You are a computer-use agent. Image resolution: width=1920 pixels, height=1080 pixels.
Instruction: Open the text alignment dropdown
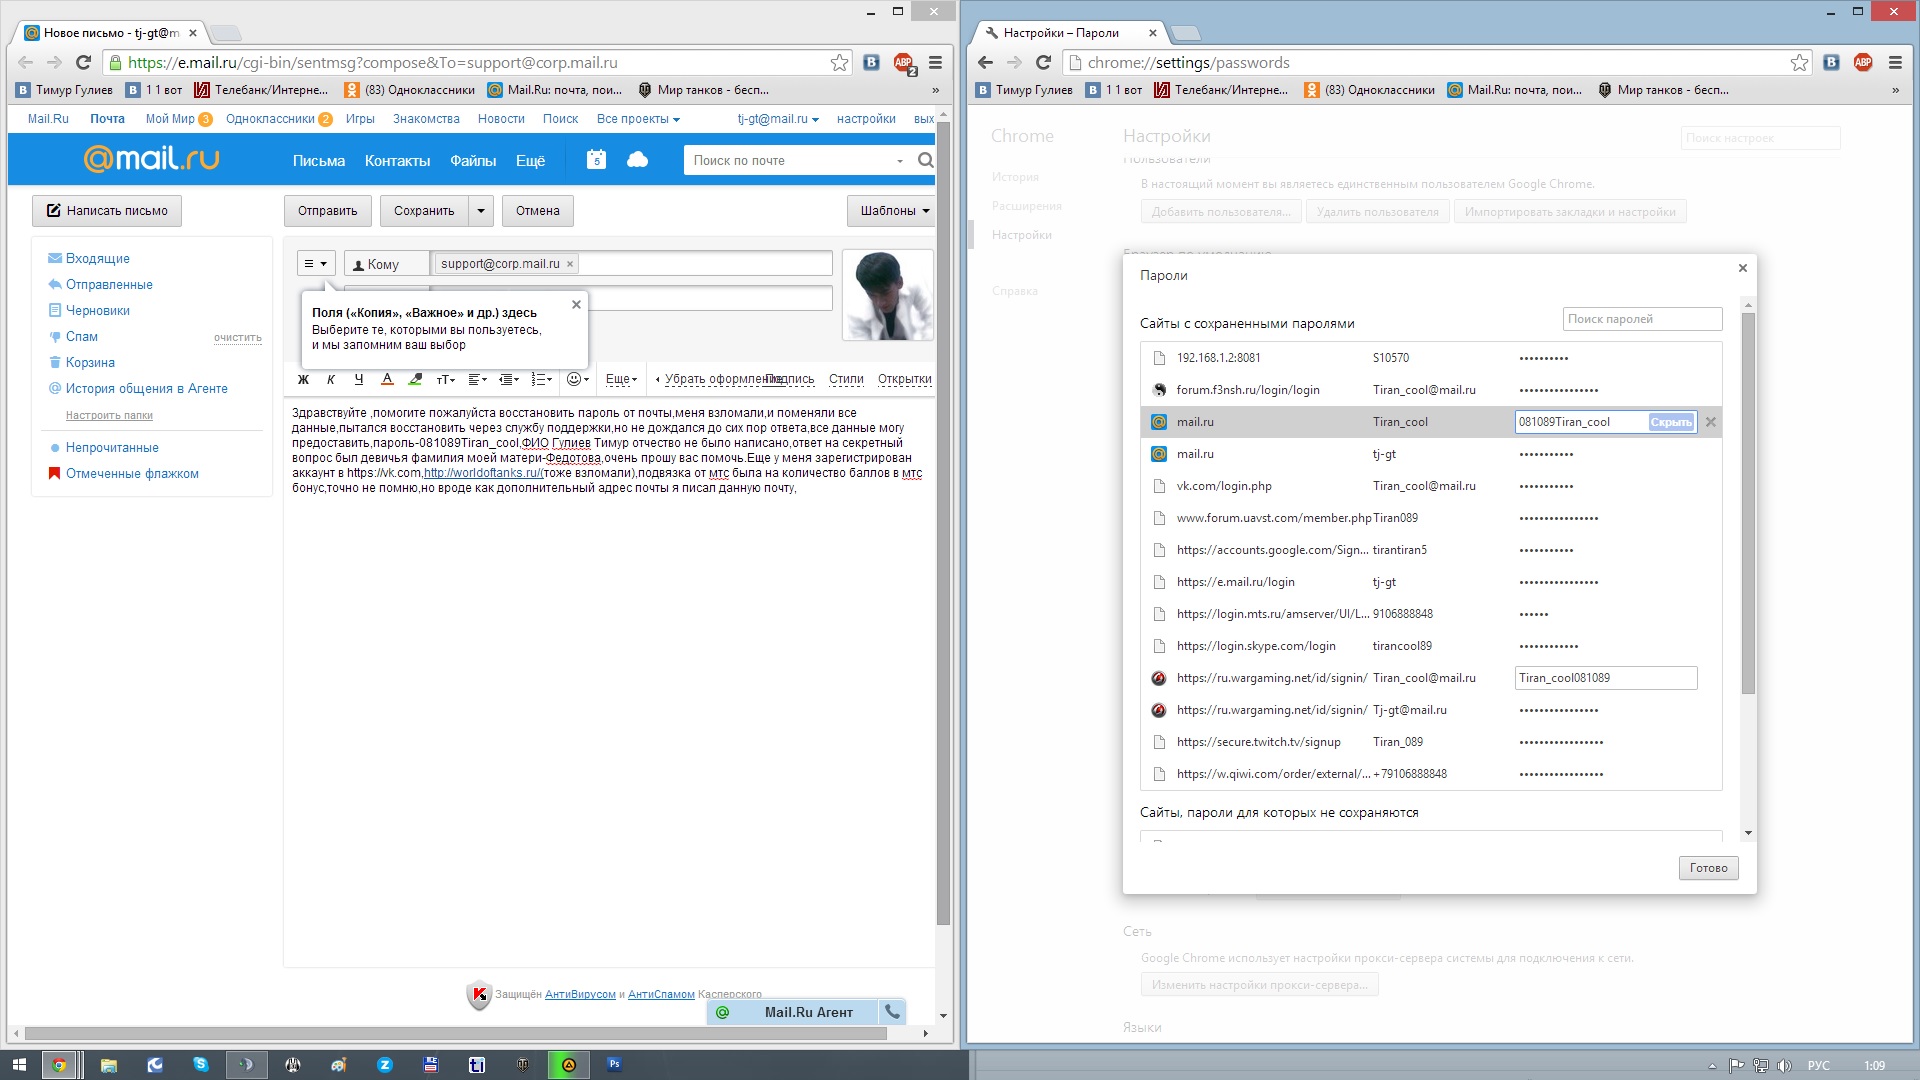pyautogui.click(x=477, y=380)
